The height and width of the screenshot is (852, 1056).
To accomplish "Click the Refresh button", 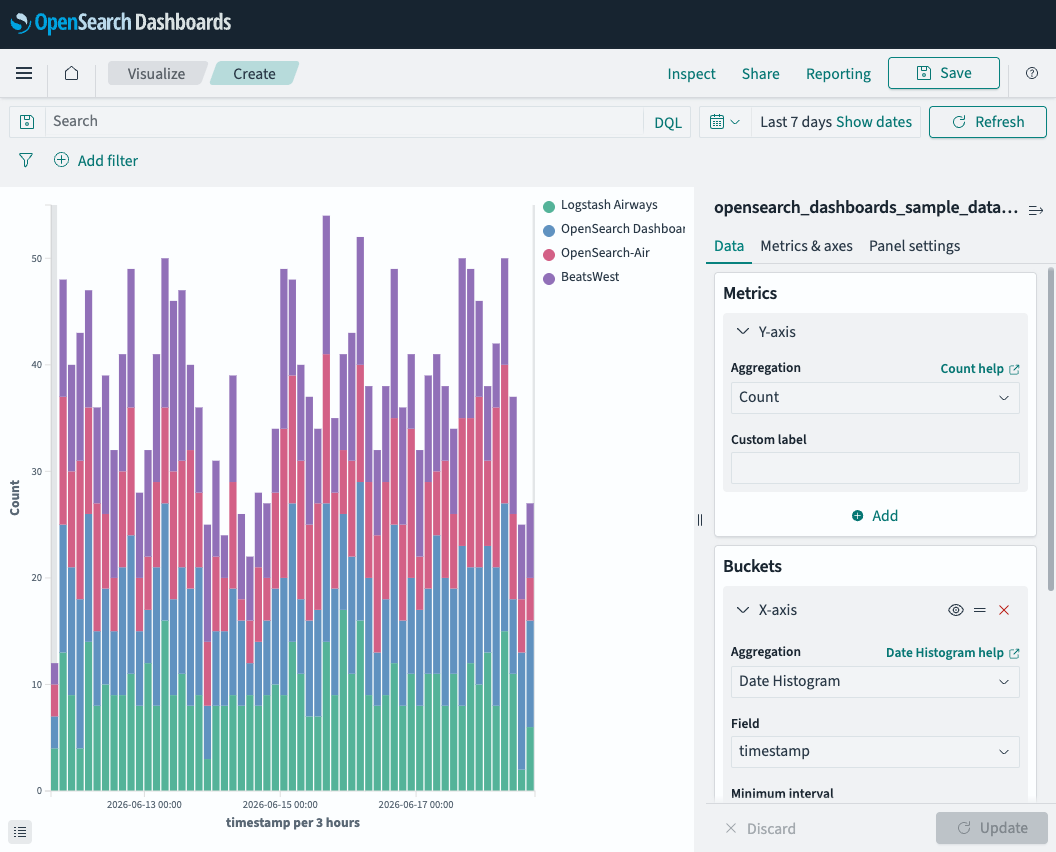I will [x=987, y=122].
